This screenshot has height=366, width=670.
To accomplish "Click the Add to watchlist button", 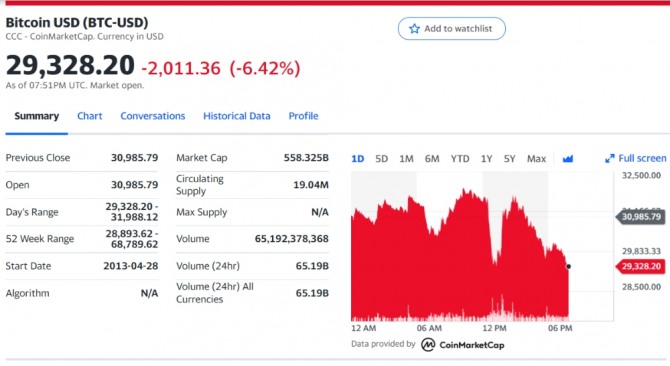I will (x=452, y=29).
